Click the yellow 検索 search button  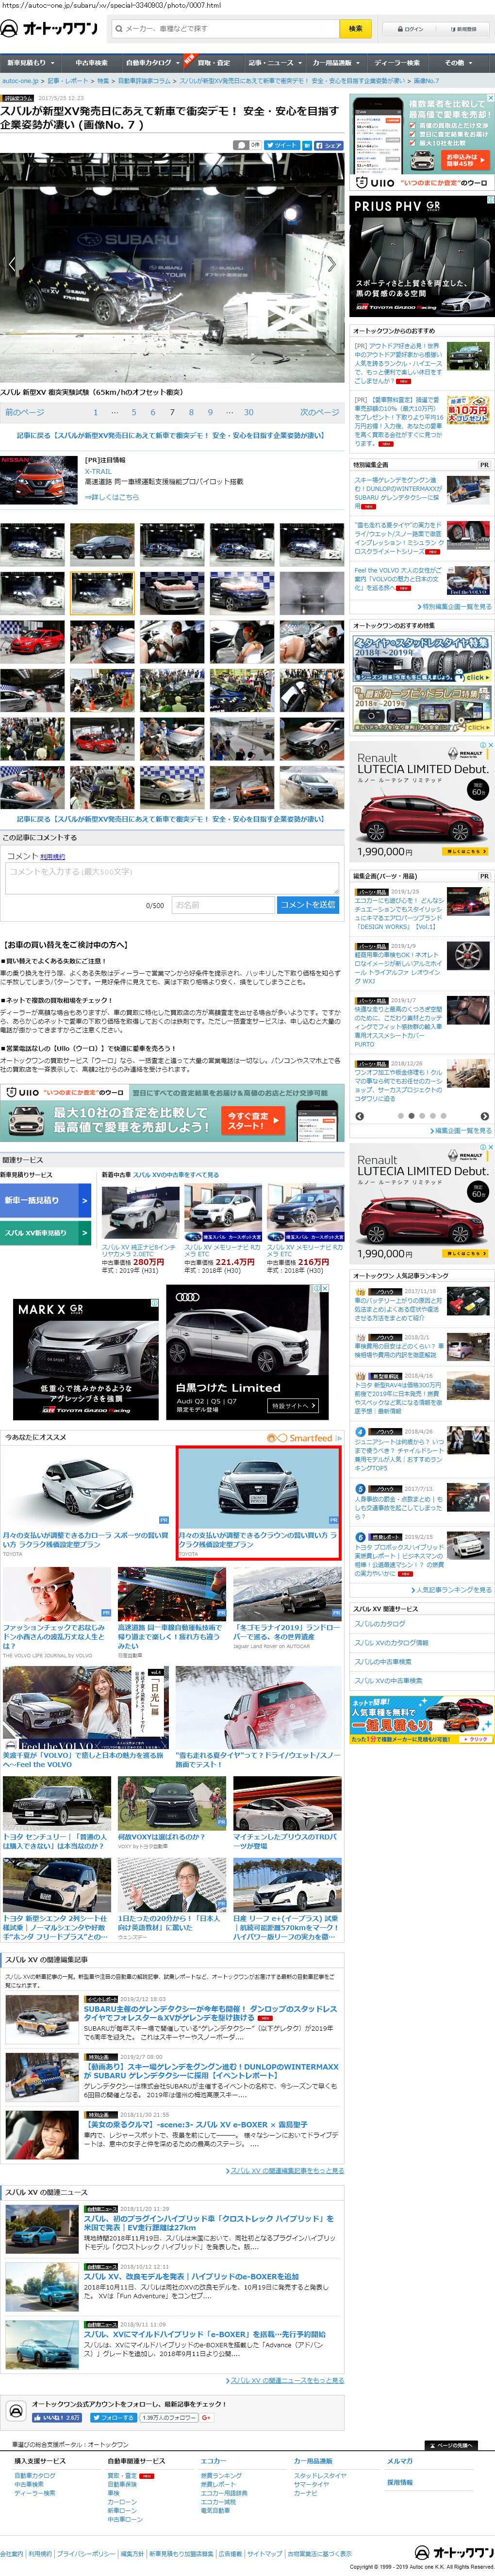click(x=355, y=29)
